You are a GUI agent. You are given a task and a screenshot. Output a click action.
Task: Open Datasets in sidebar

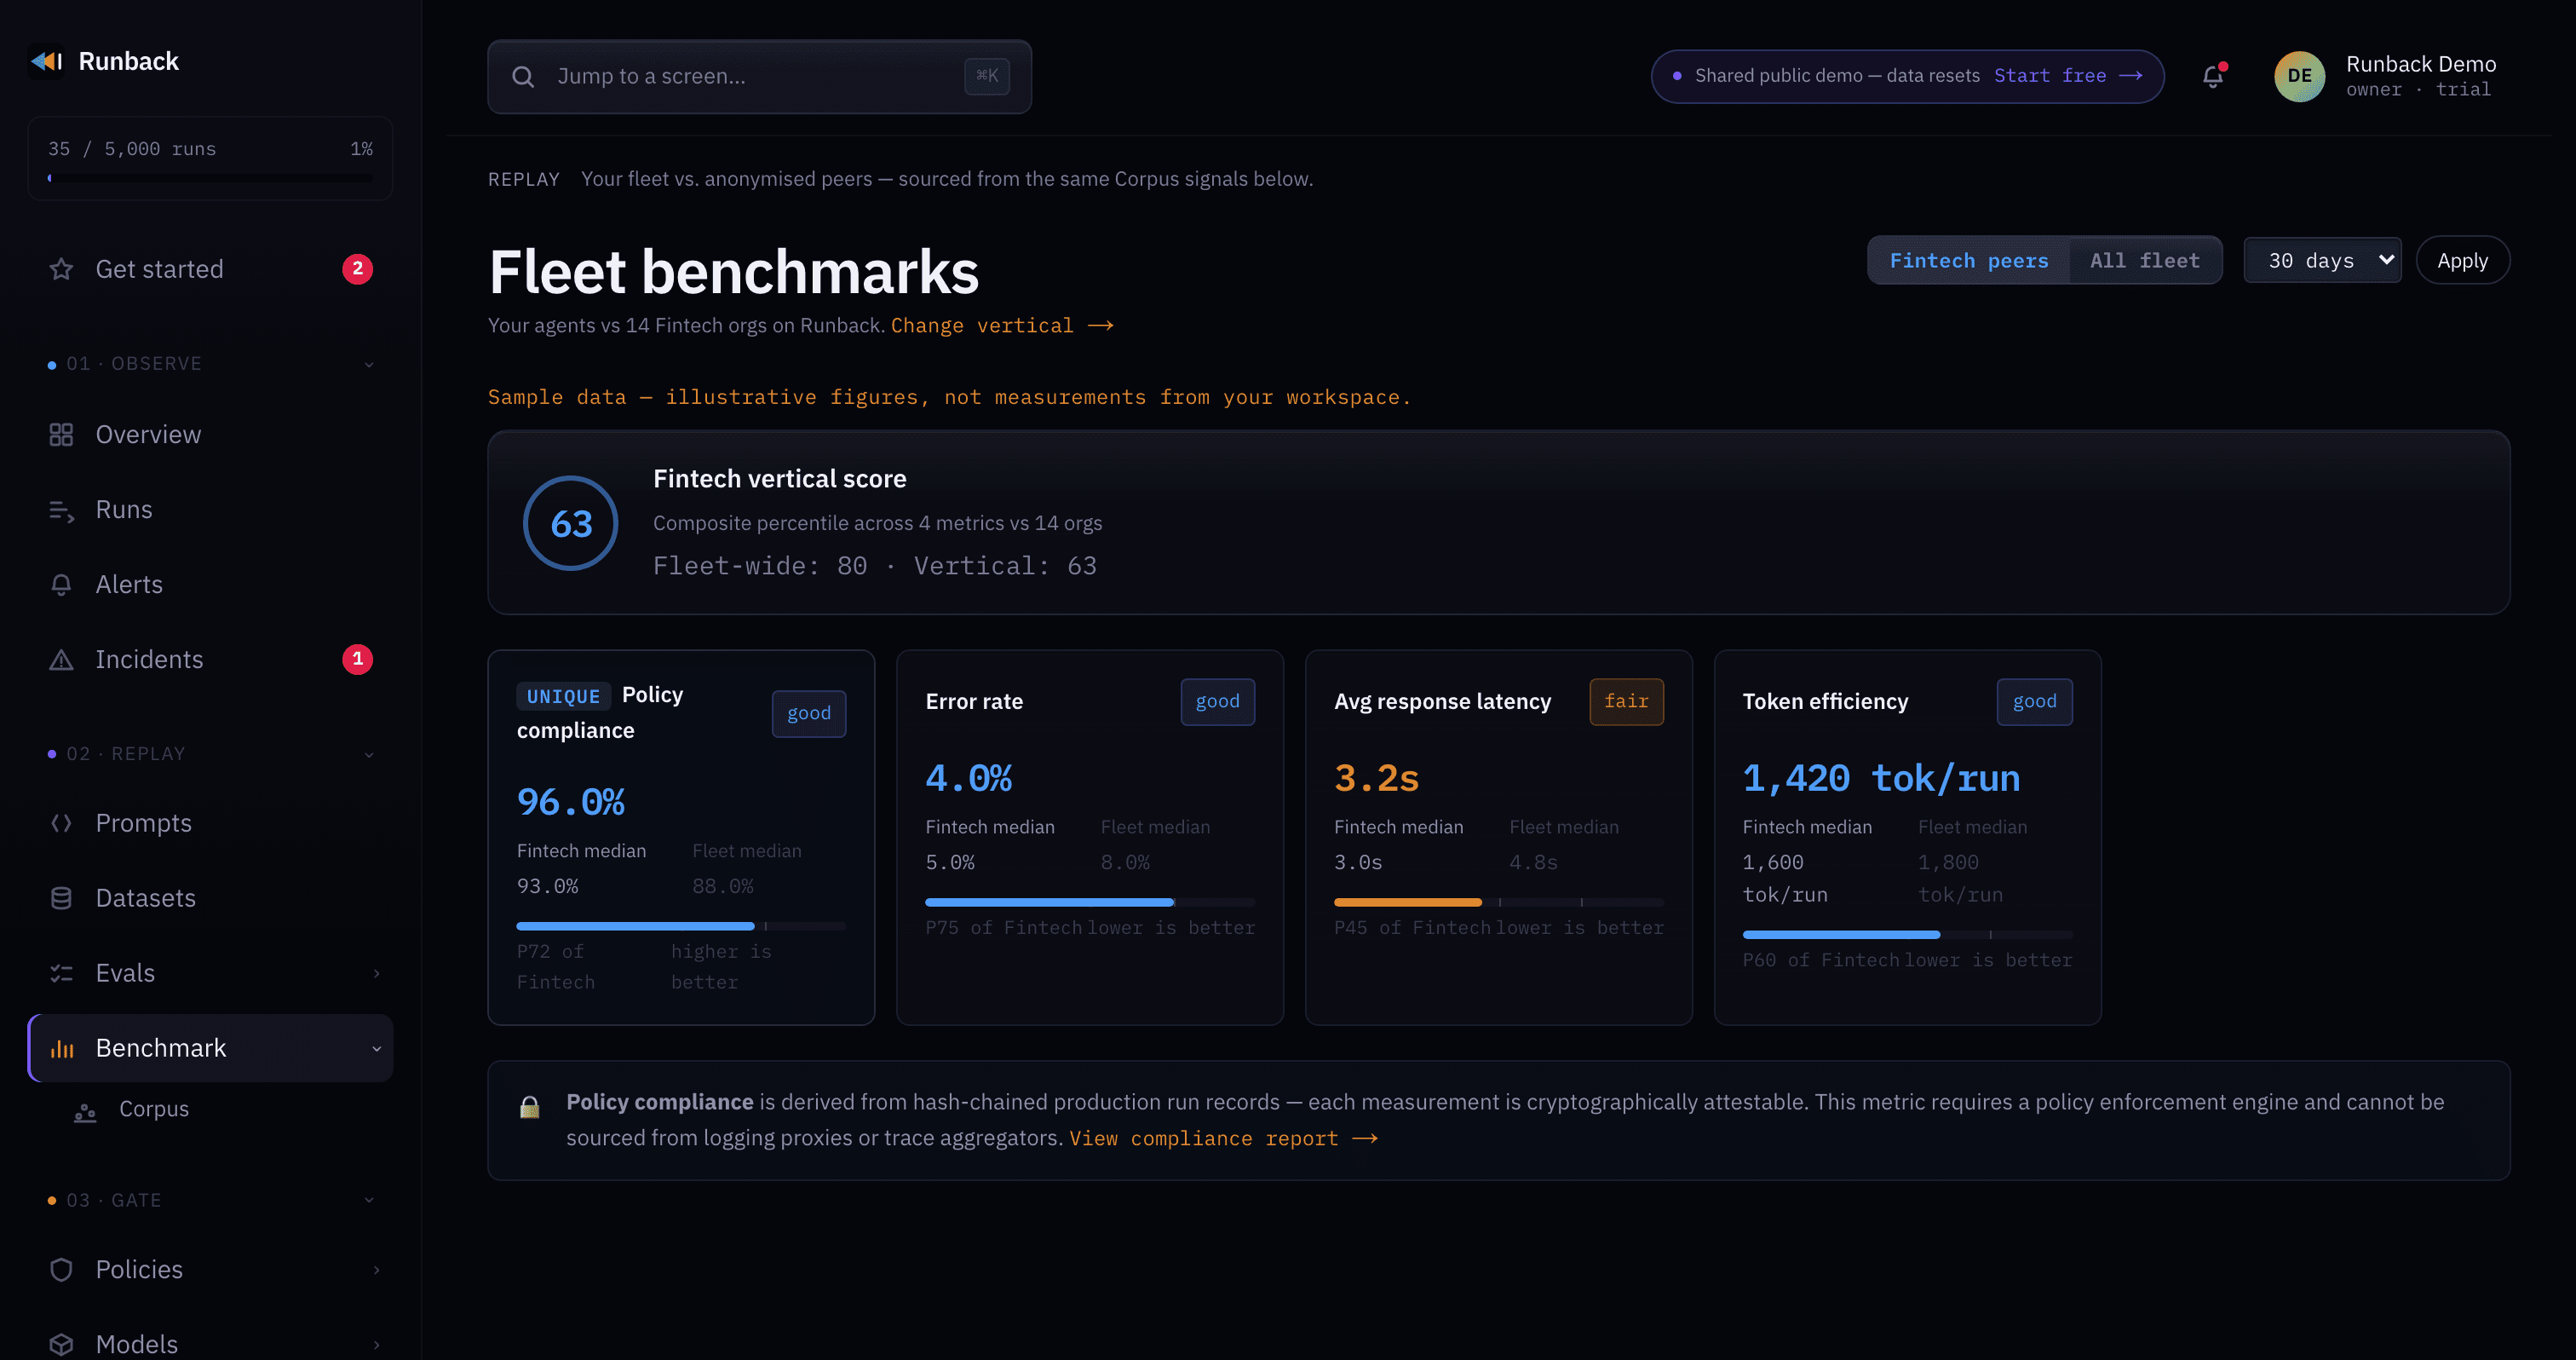pos(210,898)
